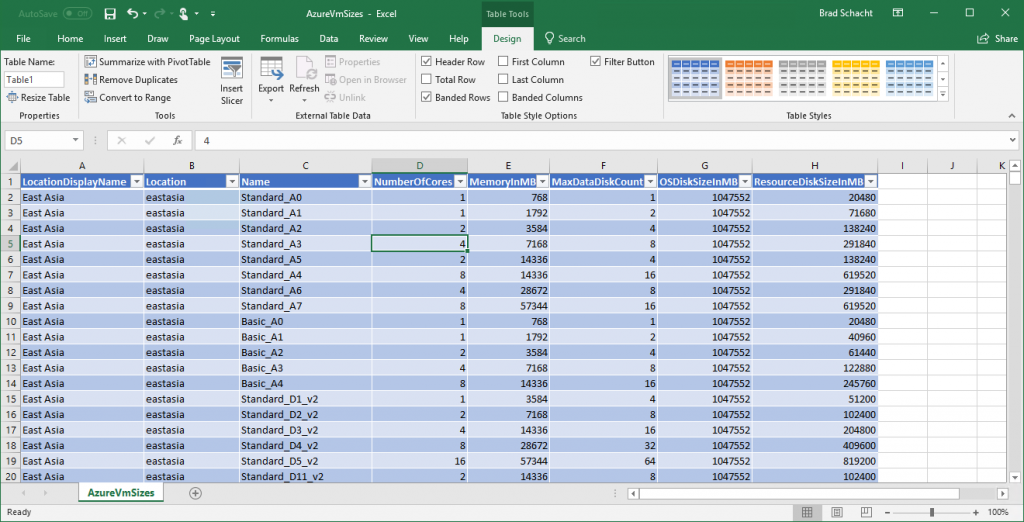Expand the Name Box dropdown arrow

76,141
